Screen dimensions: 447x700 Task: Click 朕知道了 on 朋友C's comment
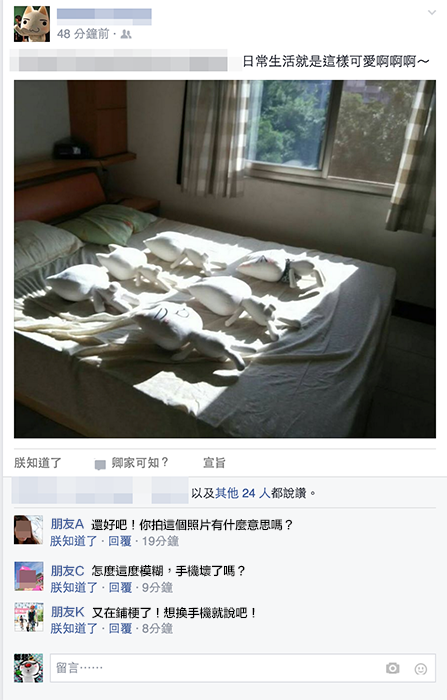(x=74, y=588)
